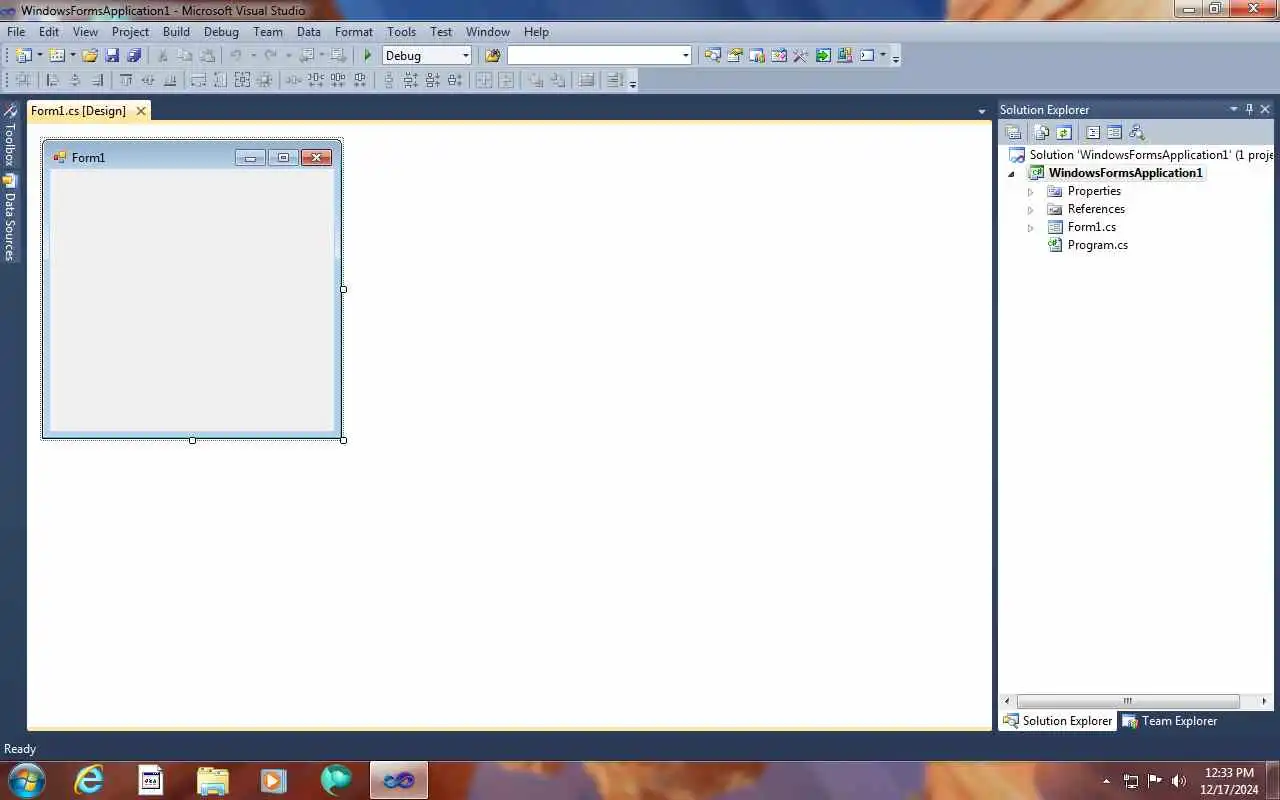
Task: Click the Save All icon
Action: (x=134, y=55)
